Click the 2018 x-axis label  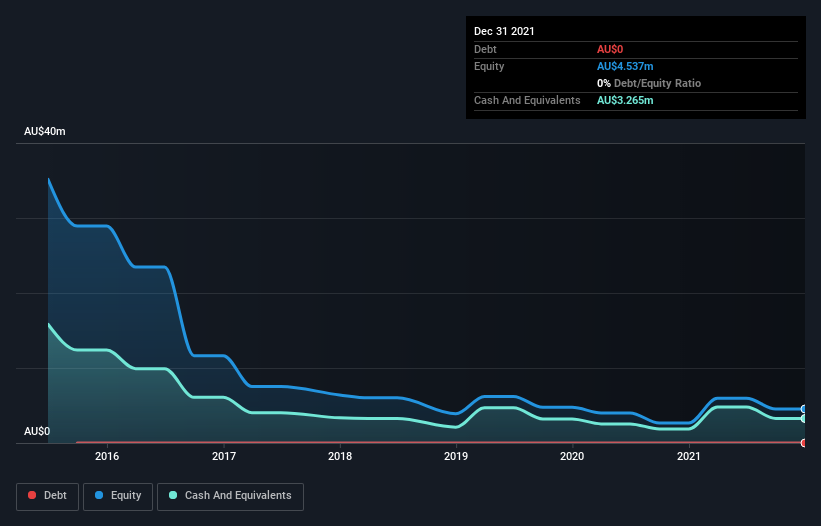(340, 456)
